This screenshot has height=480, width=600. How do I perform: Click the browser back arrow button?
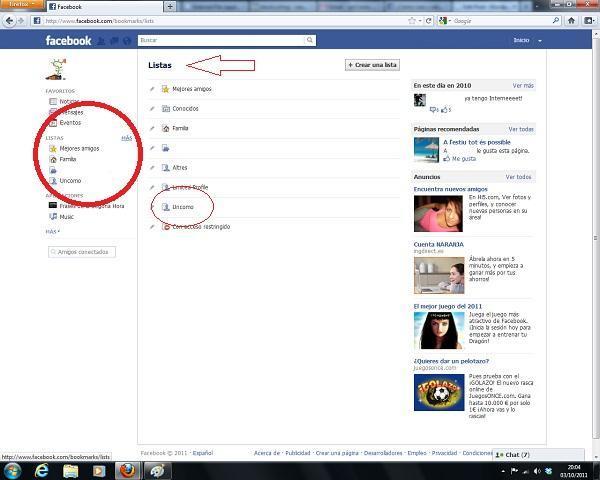click(x=9, y=21)
